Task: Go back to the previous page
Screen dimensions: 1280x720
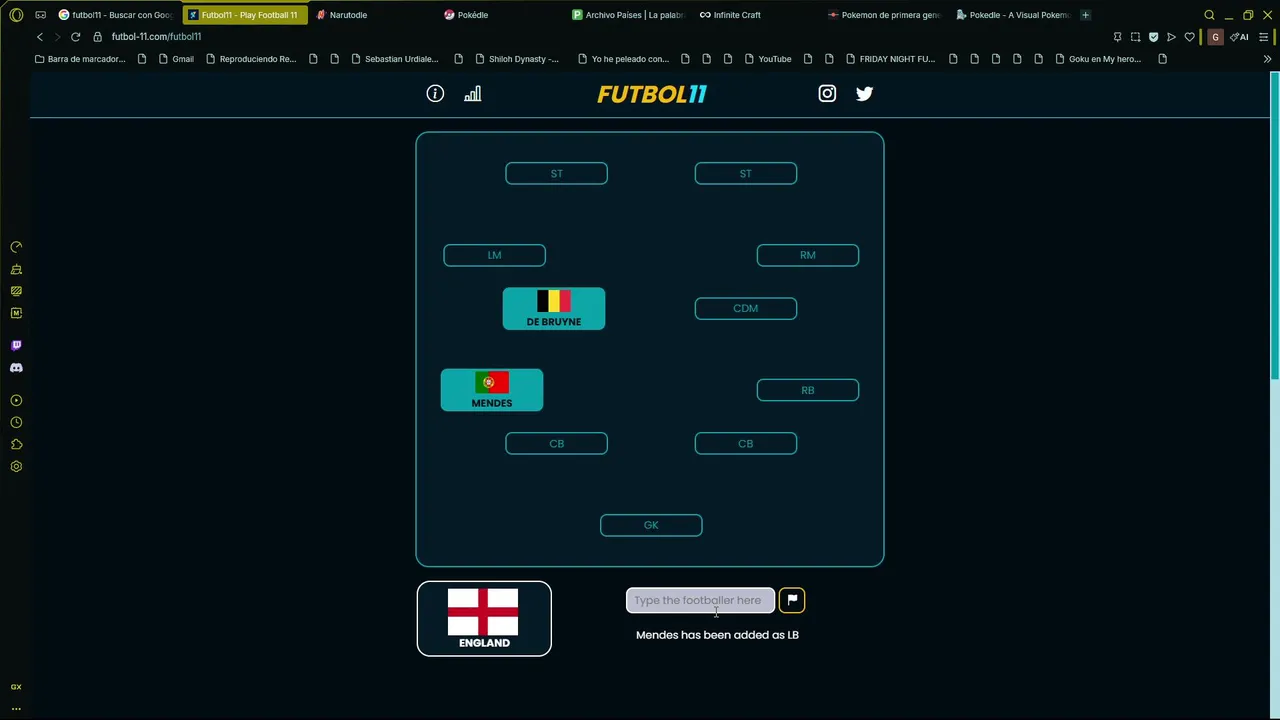Action: 40,37
